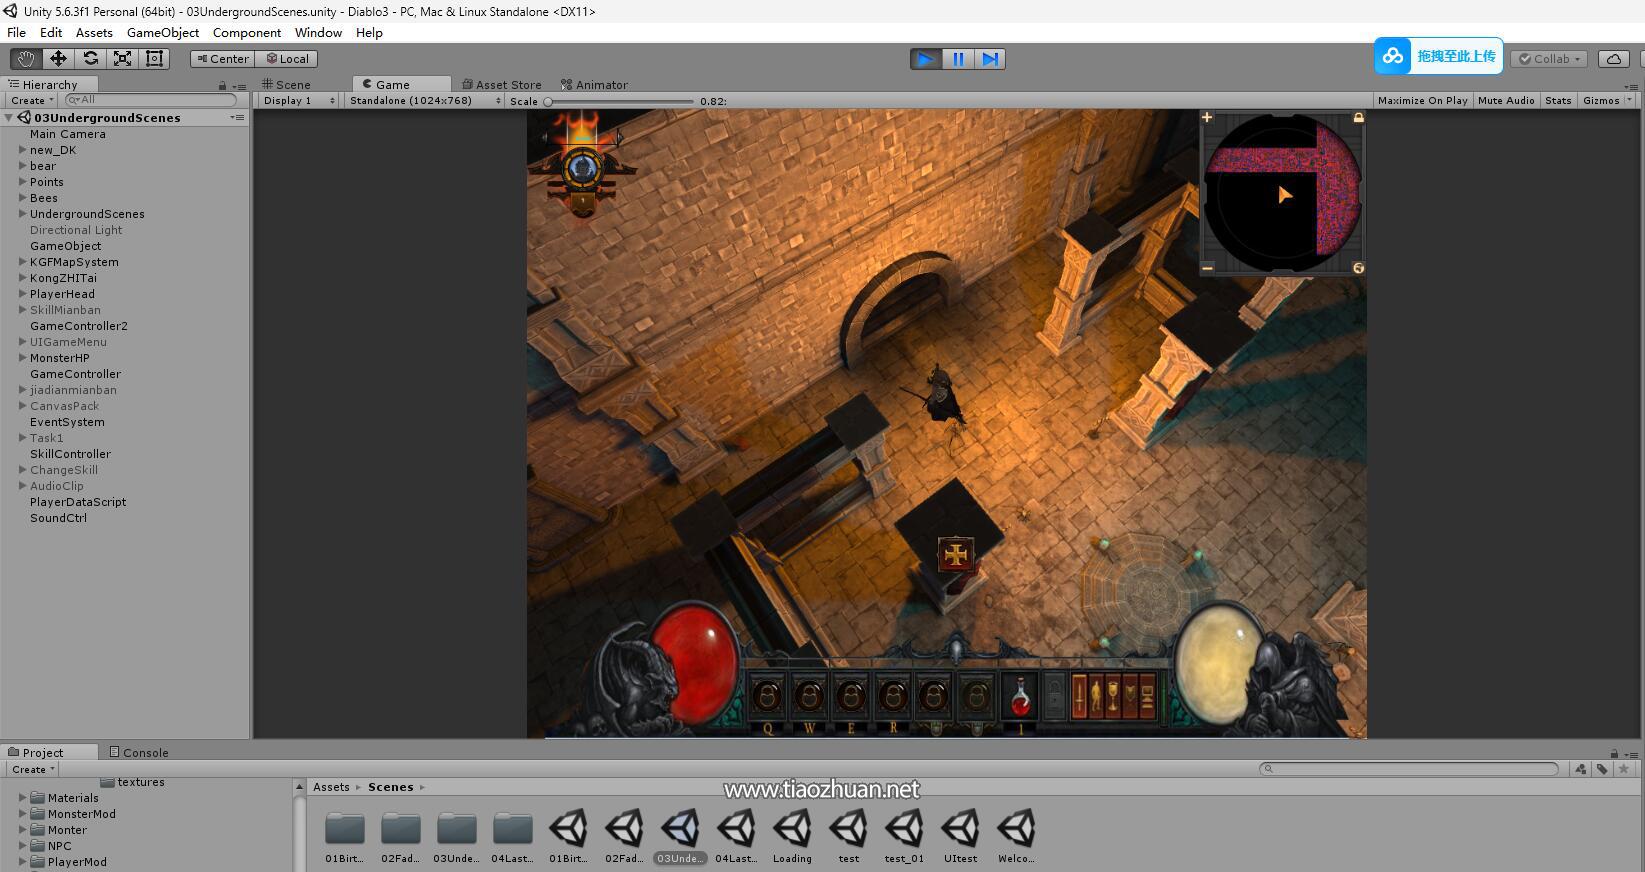Expand the new_DK object
Viewport: 1645px width, 872px height.
[22, 150]
